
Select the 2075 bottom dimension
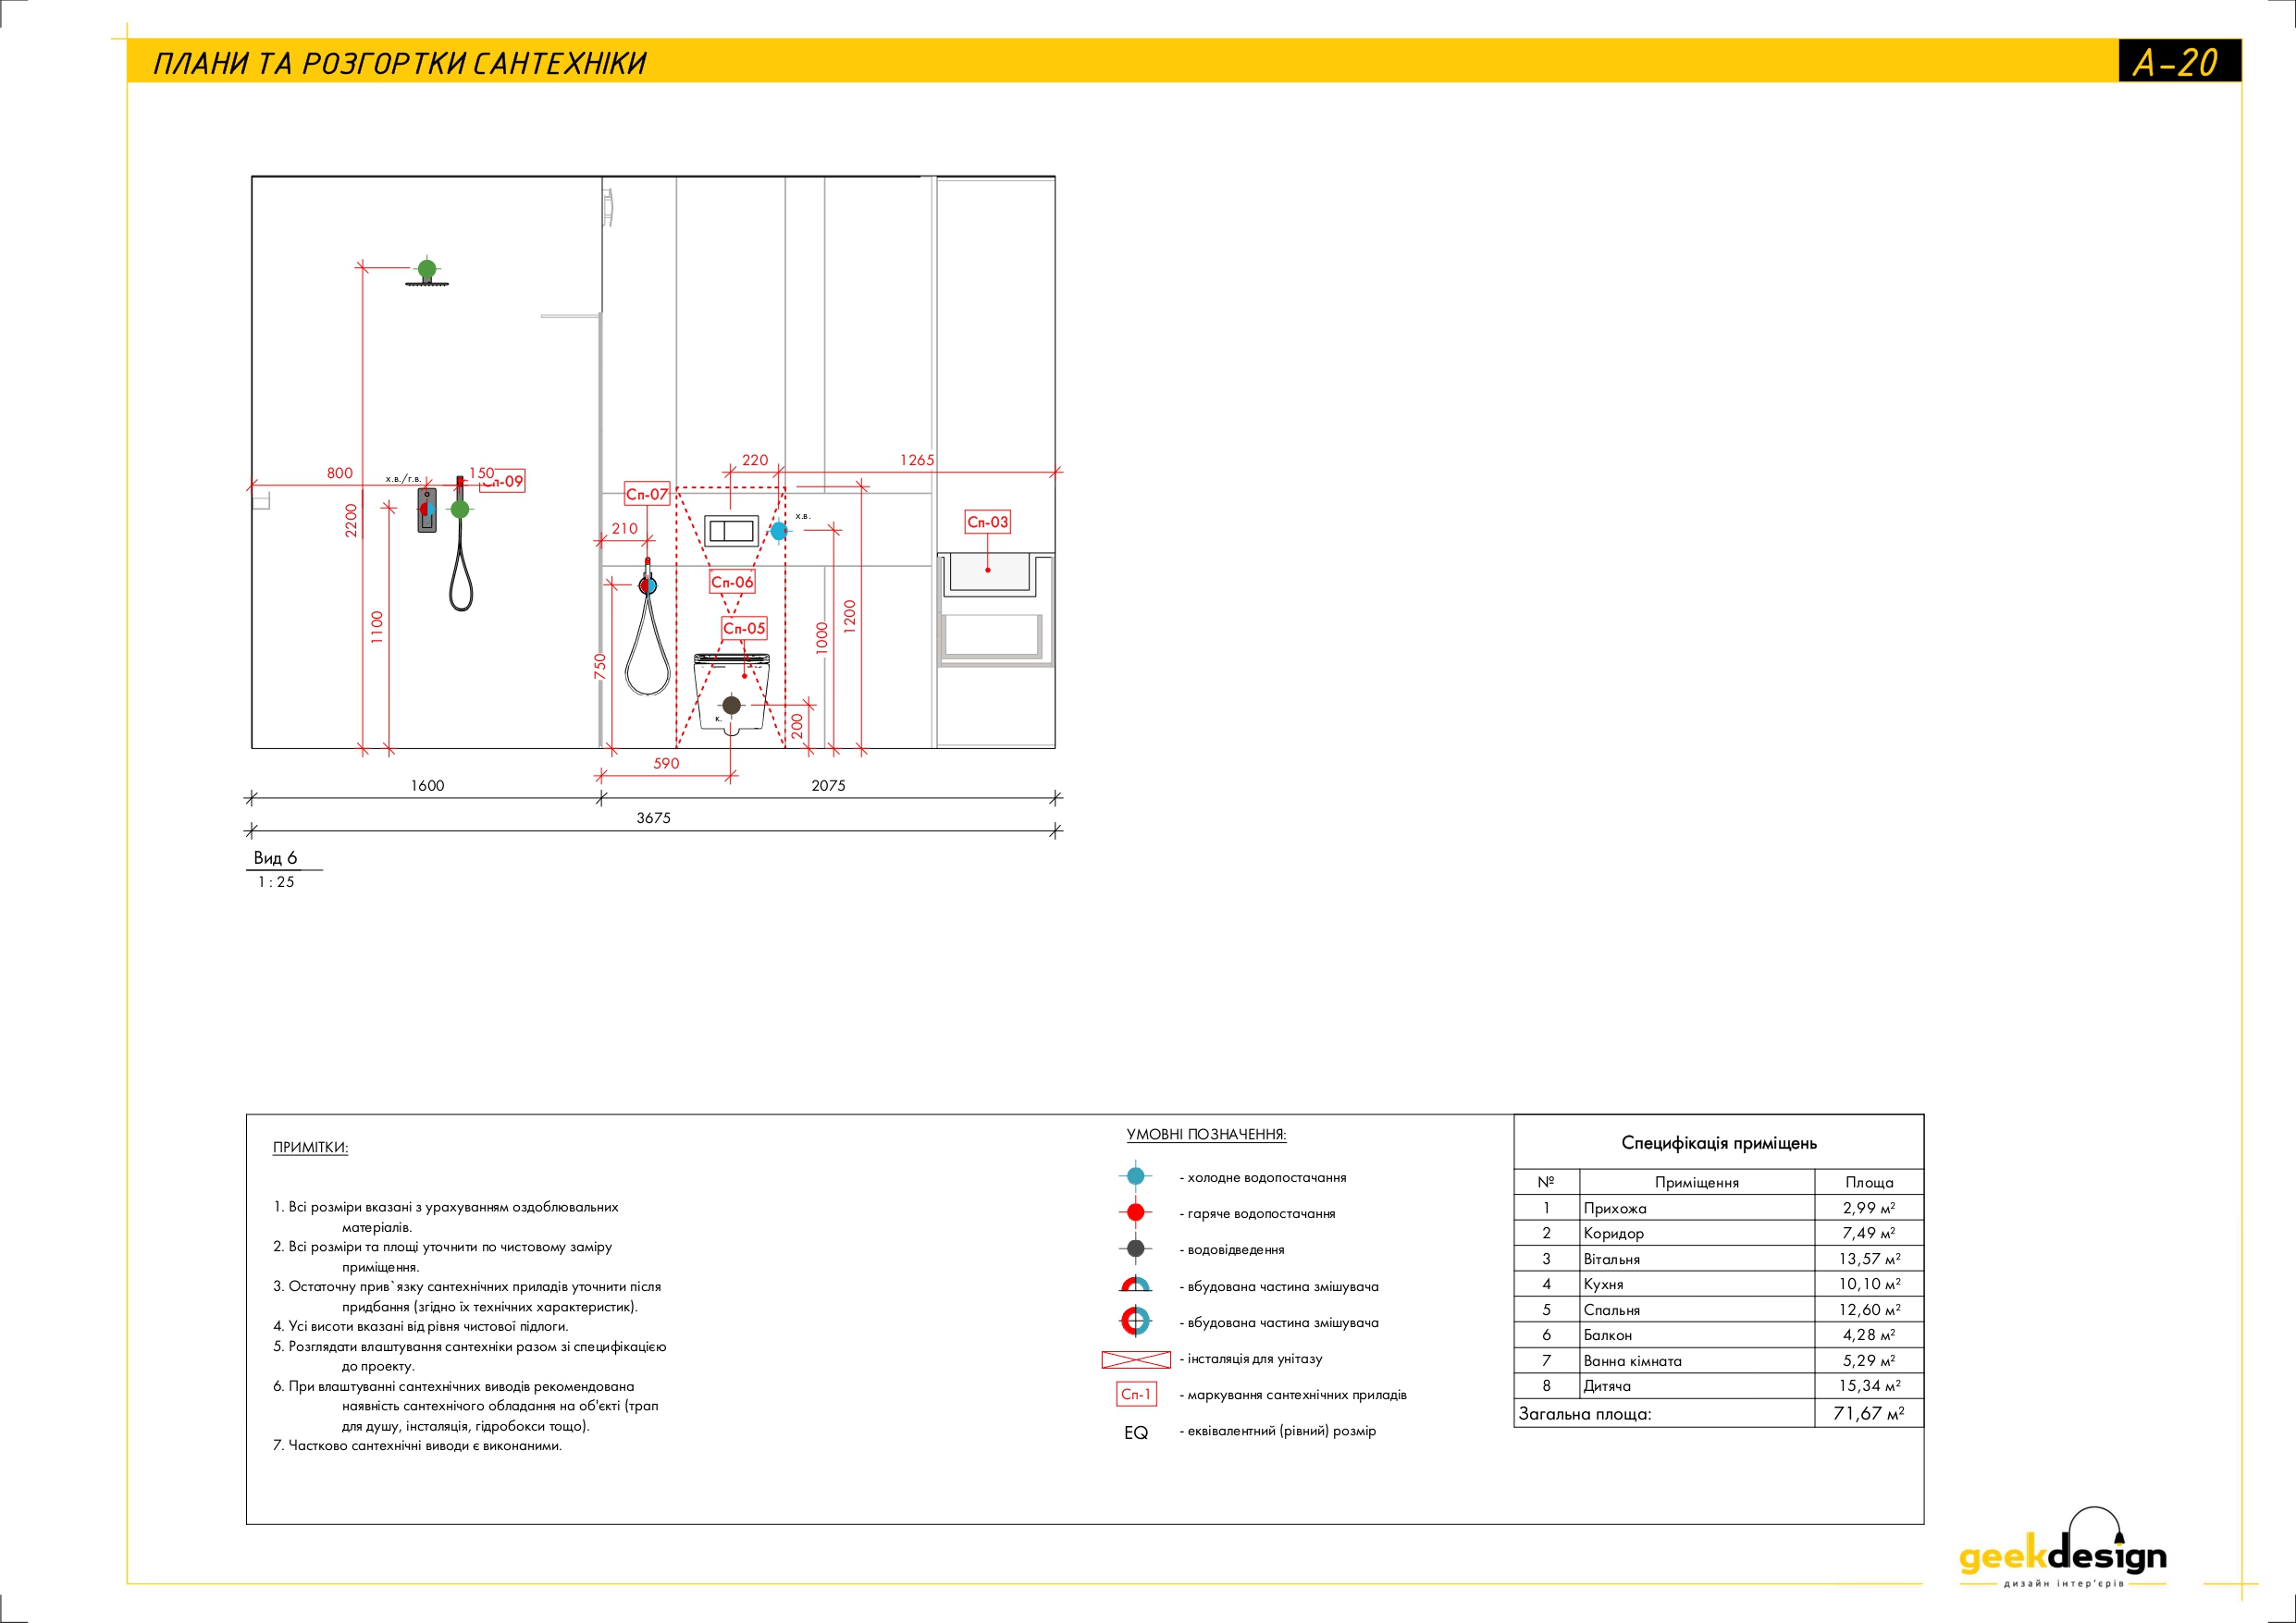pos(828,785)
